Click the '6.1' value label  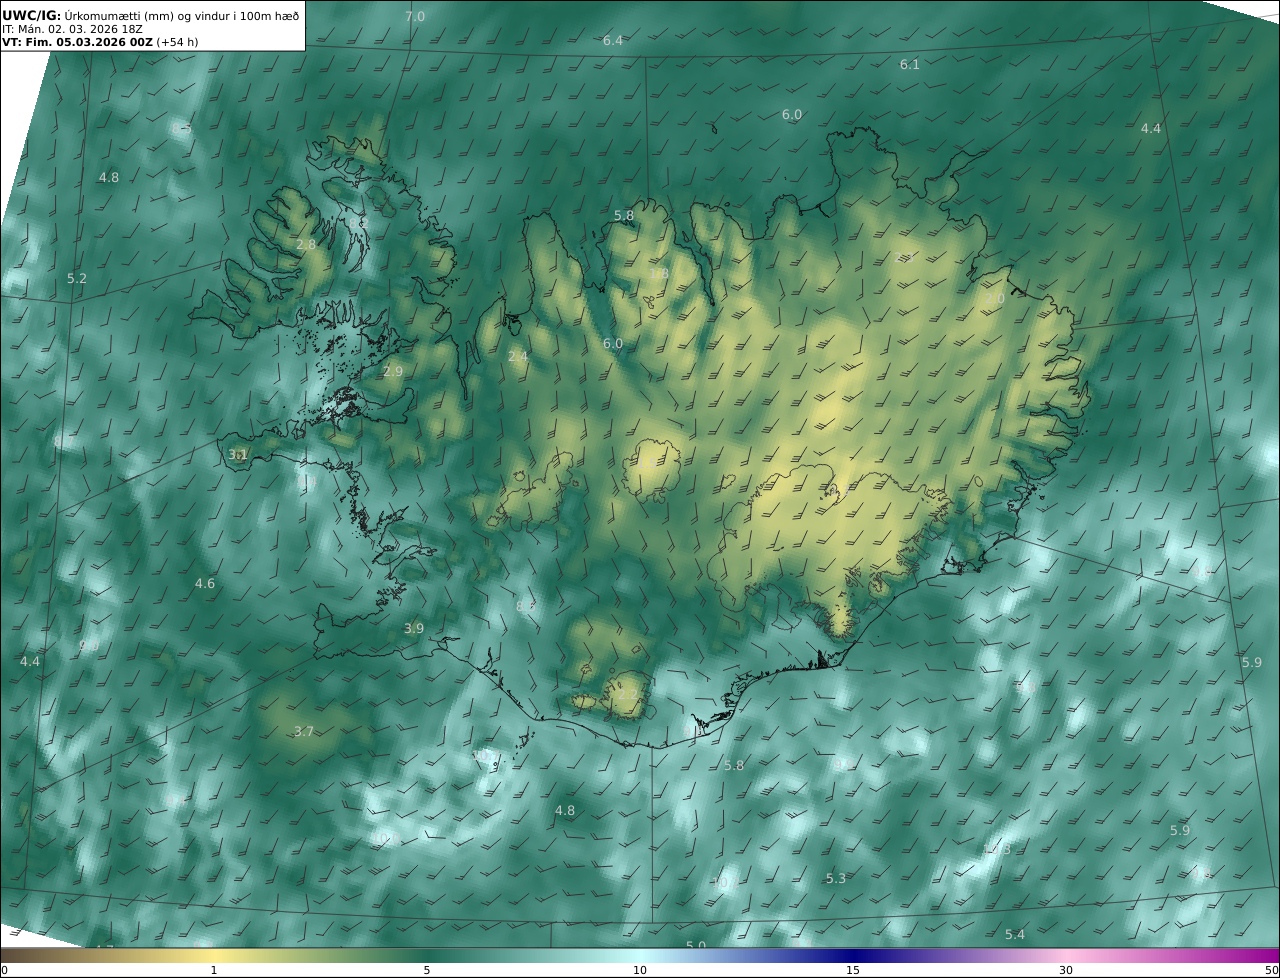[x=909, y=64]
